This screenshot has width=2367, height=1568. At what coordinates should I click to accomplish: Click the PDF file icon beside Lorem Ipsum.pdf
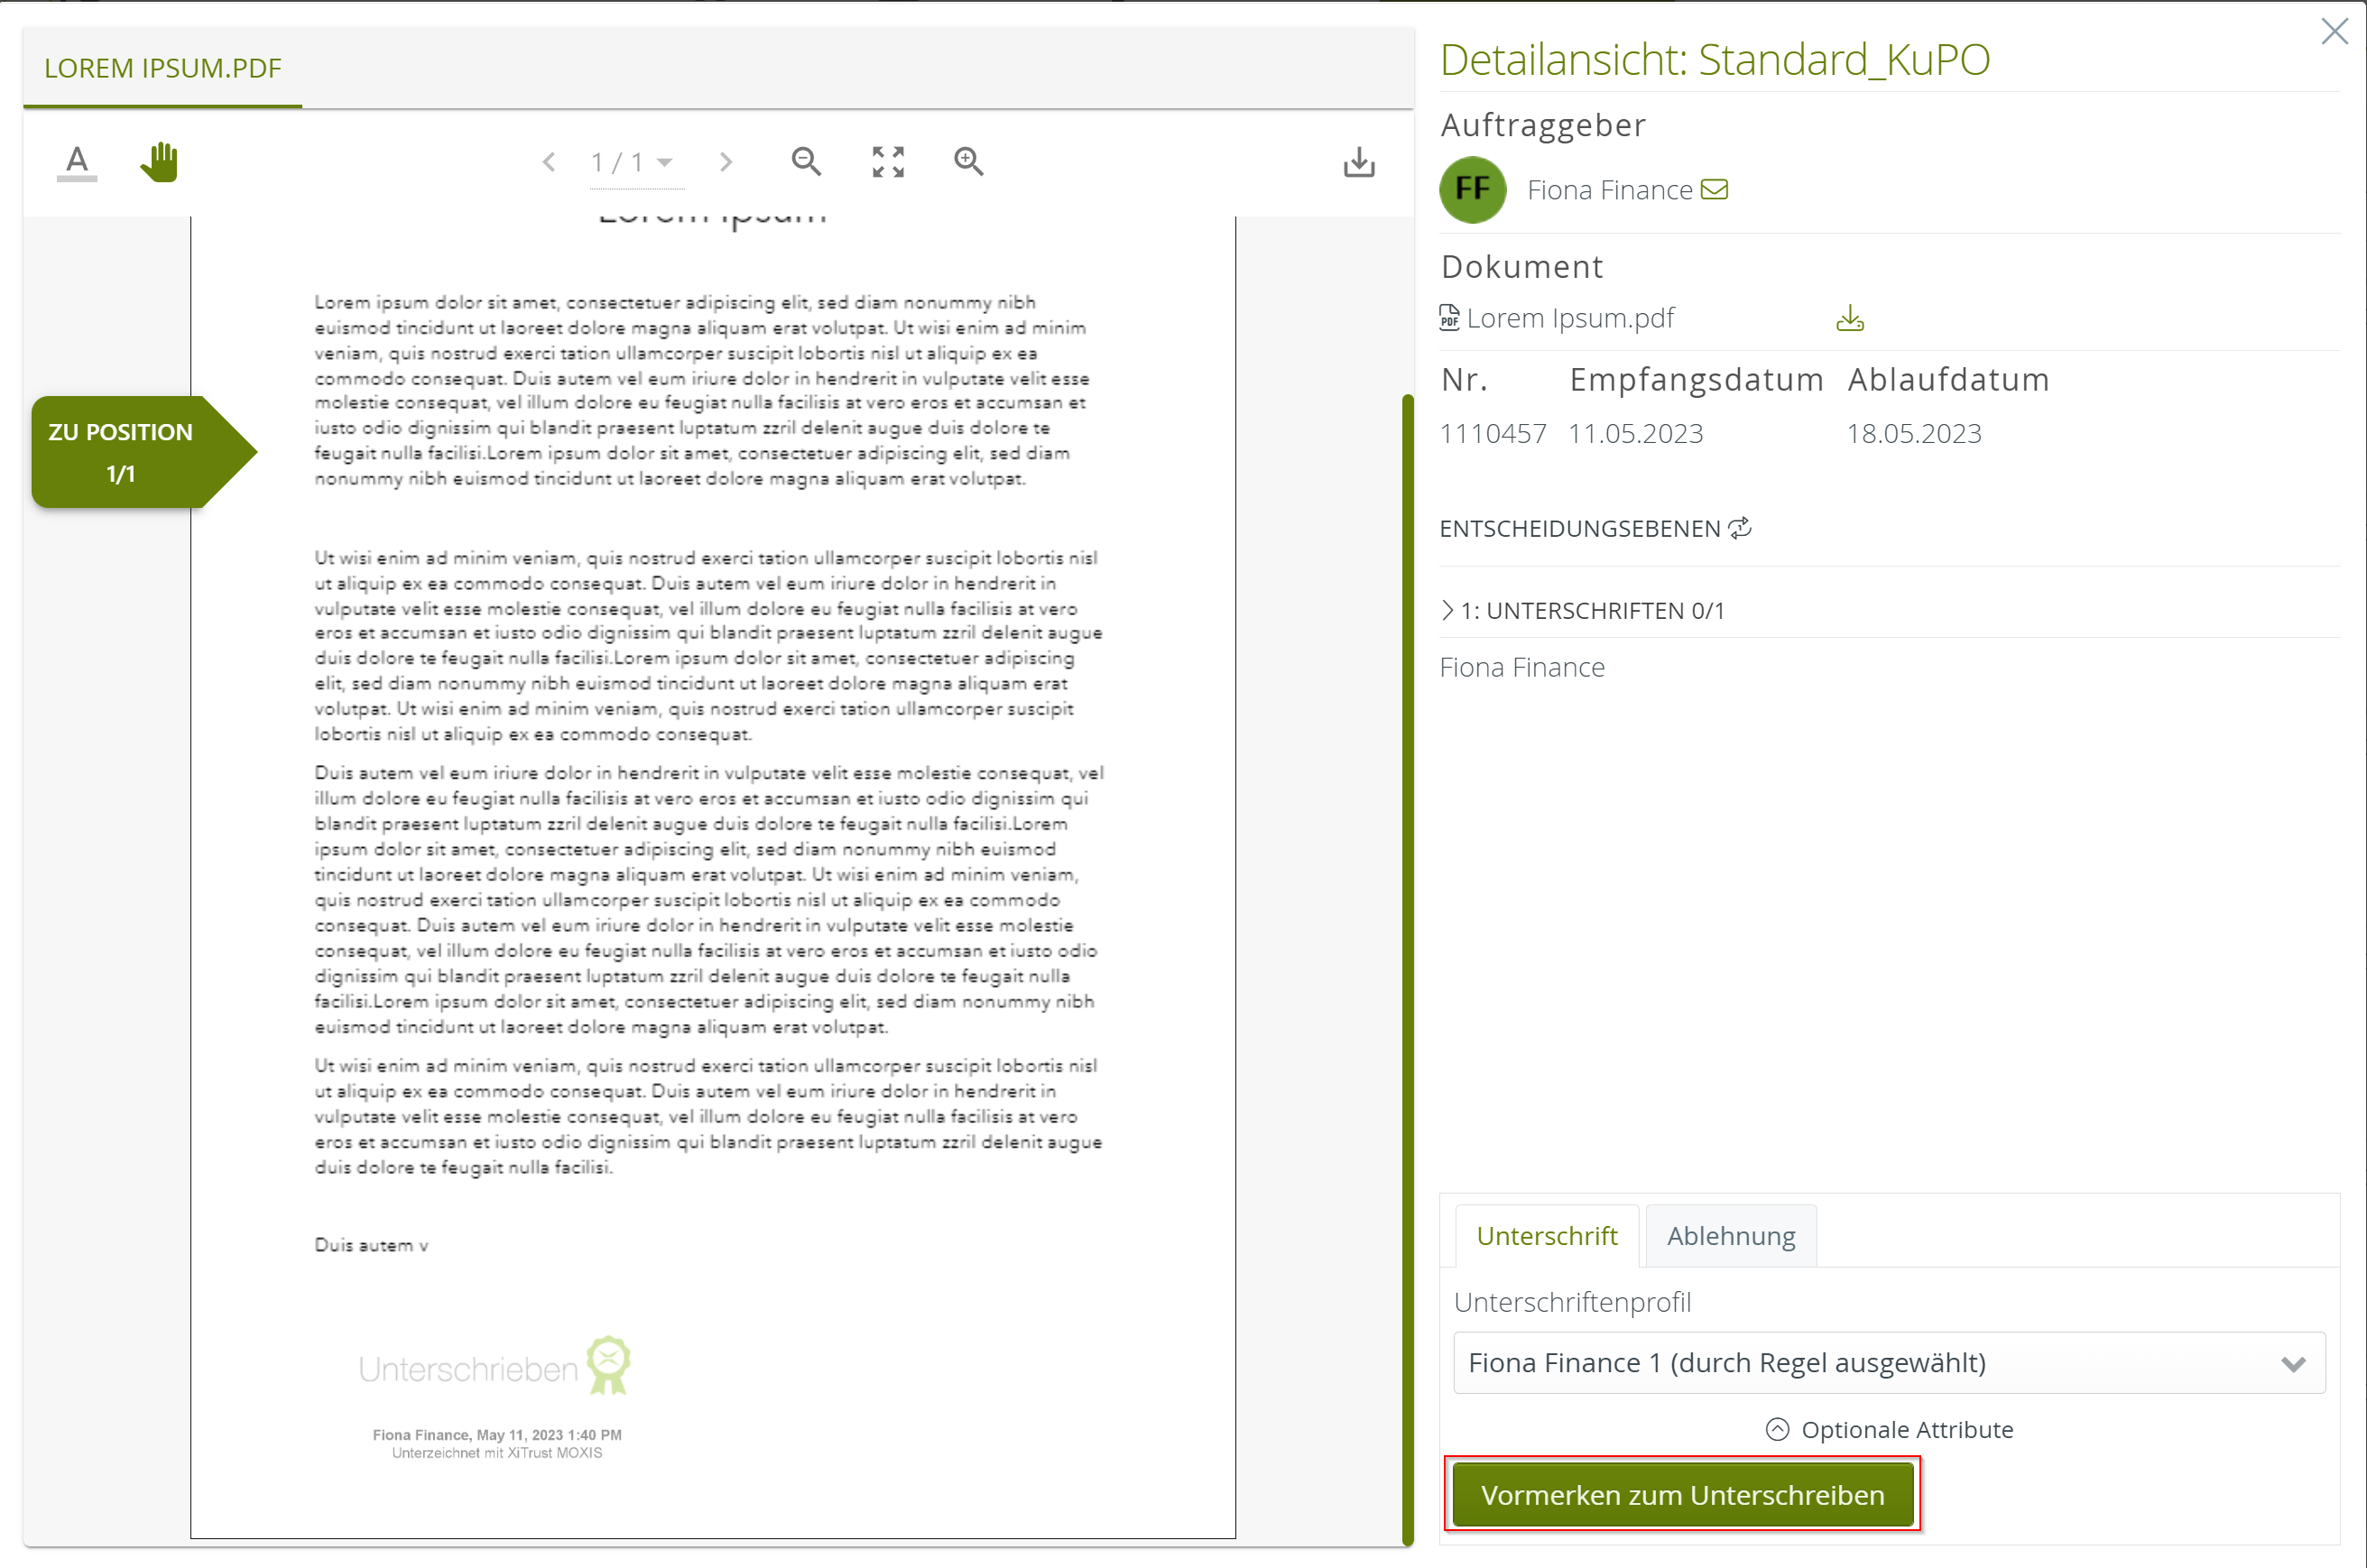pos(1449,318)
